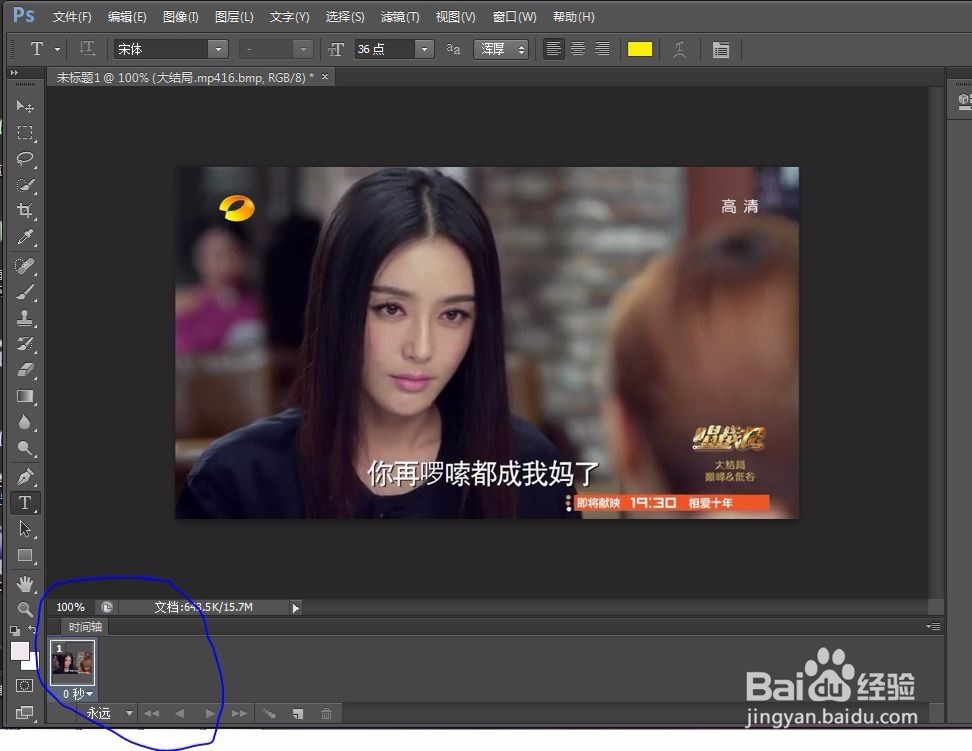Align text left
Viewport: 972px width, 751px height.
554,49
